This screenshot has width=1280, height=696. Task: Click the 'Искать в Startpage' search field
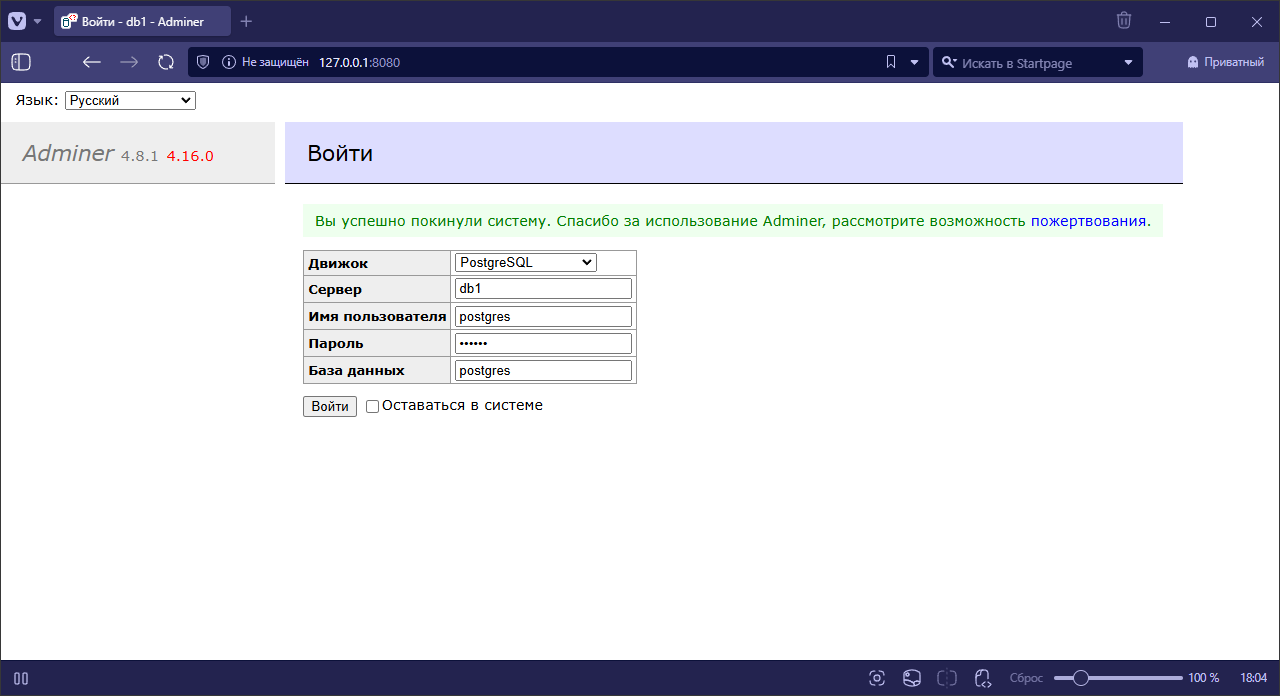pyautogui.click(x=1037, y=62)
